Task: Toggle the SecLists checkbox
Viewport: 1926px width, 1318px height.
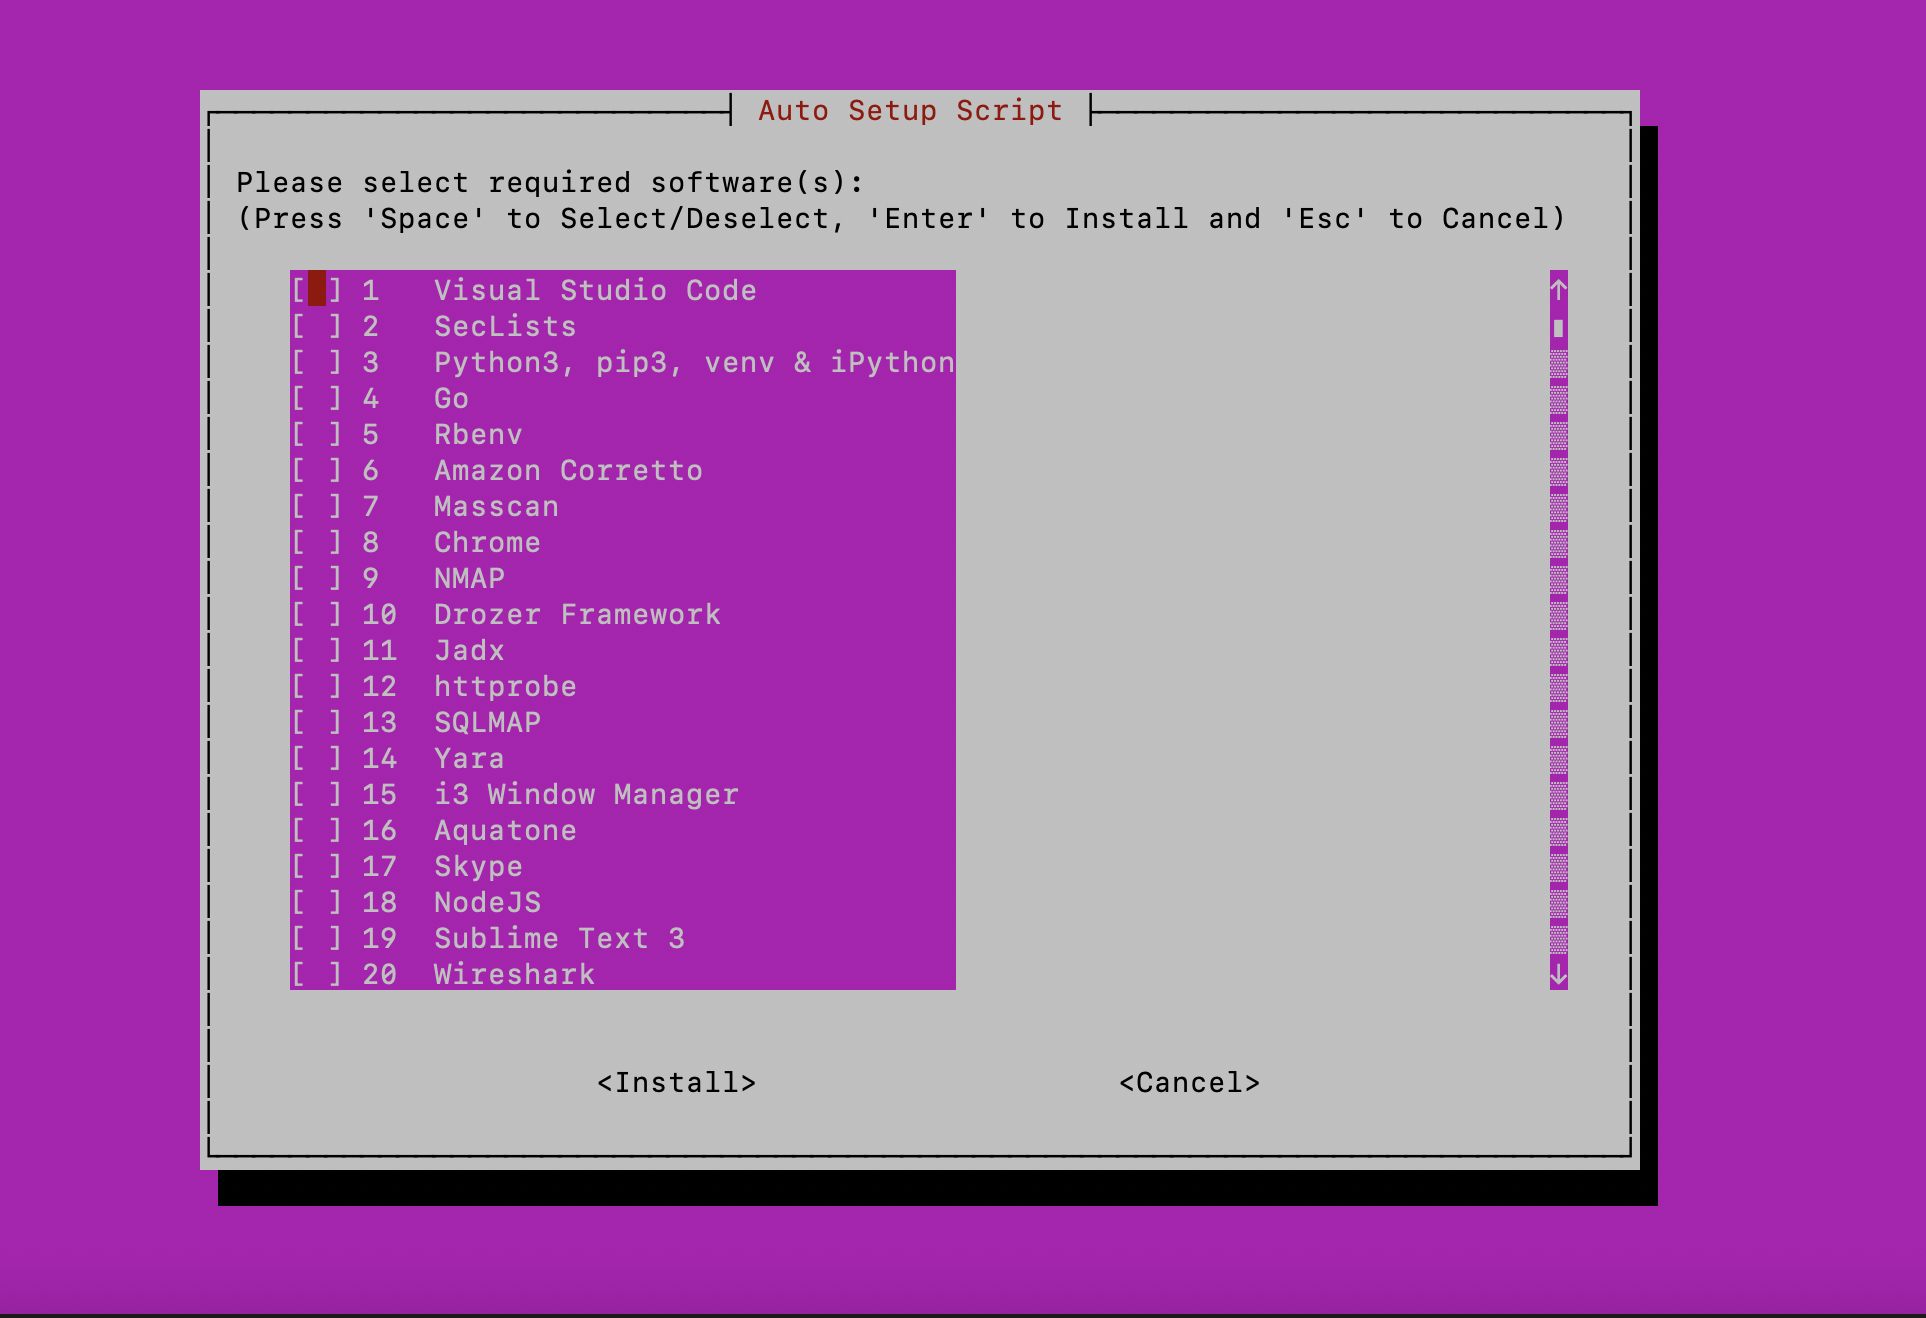Action: (317, 326)
